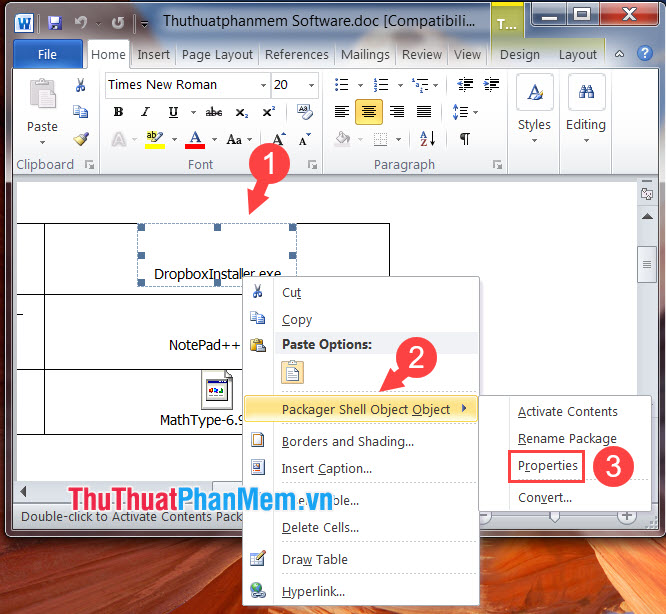Viewport: 666px width, 614px height.
Task: Click Word Help question mark icon
Action: tap(644, 54)
